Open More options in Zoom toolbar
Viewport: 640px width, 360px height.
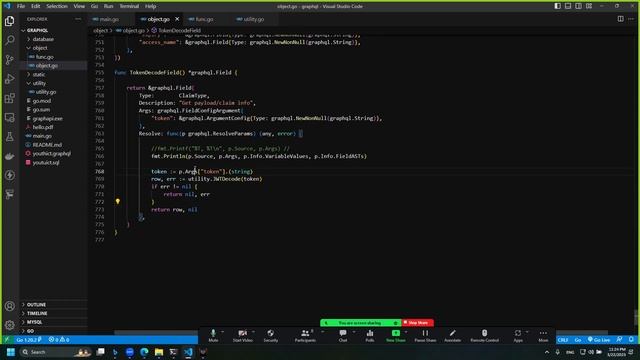[543, 336]
